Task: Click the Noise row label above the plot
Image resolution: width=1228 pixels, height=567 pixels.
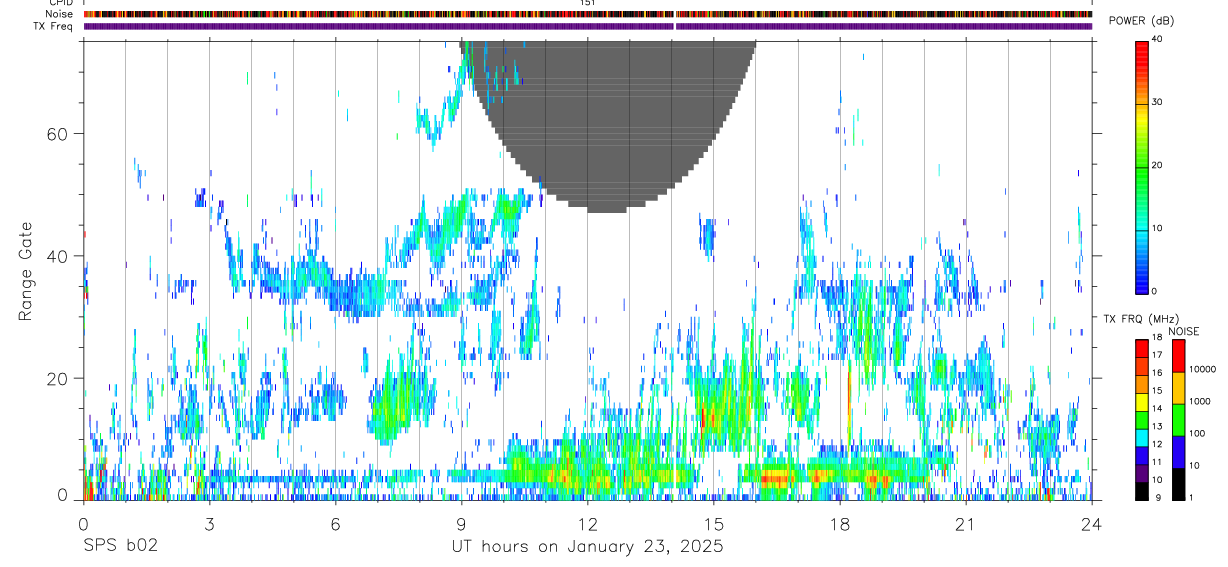Action: [60, 14]
